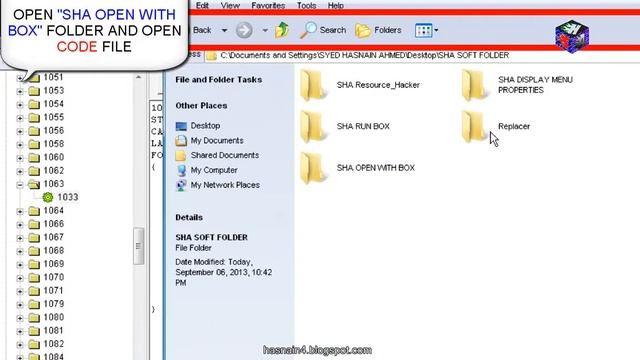Select tree item 1068
640x360 pixels.
pos(53,251)
